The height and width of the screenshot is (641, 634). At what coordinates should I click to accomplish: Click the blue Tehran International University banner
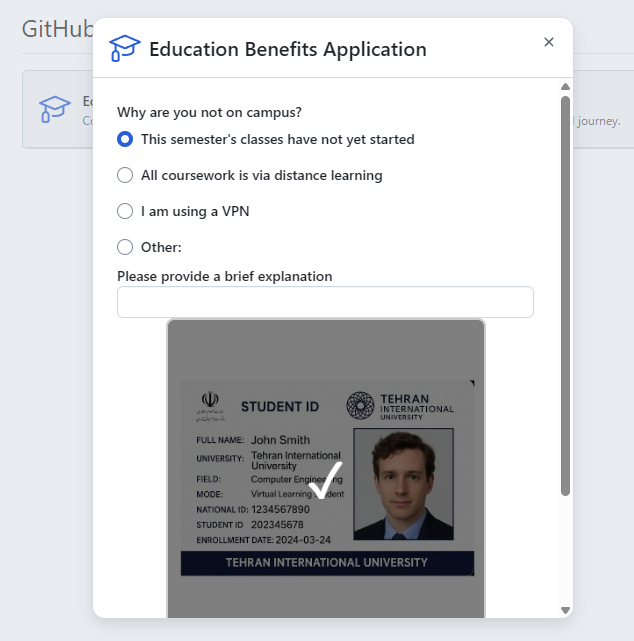click(x=326, y=563)
